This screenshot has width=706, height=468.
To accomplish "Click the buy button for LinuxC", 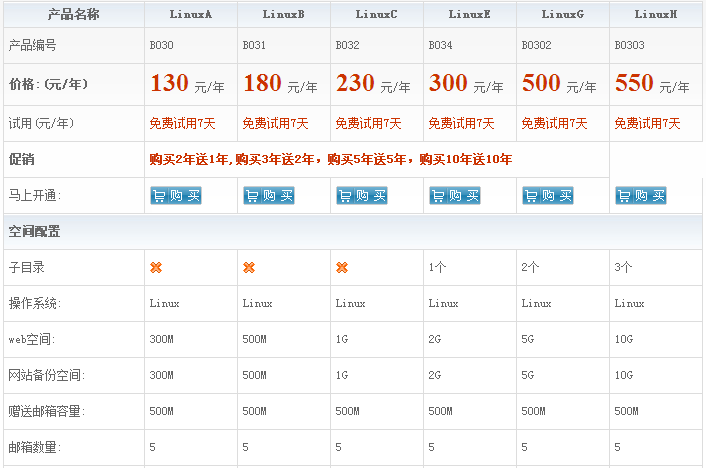I will tap(362, 195).
